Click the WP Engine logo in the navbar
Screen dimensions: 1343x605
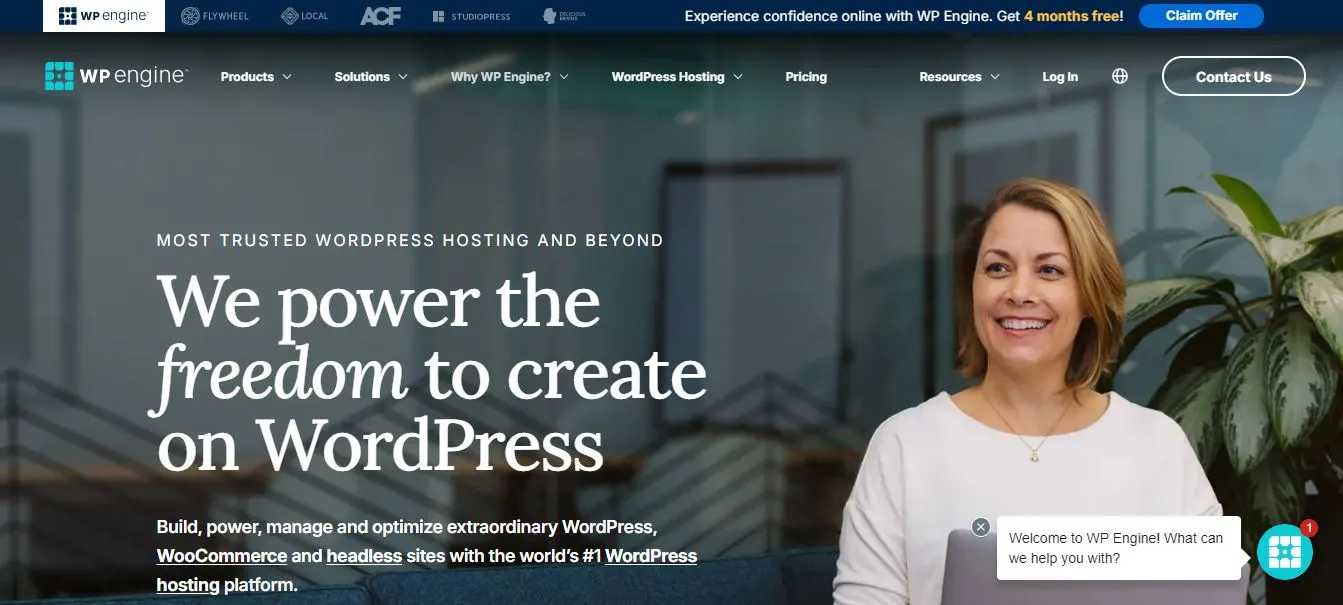click(114, 75)
